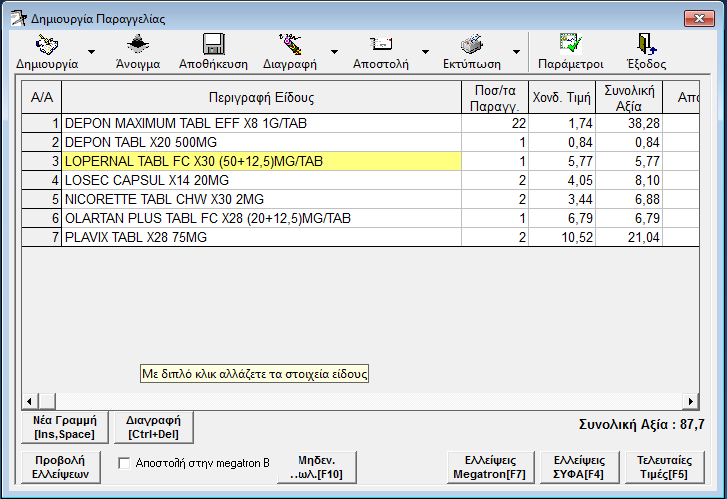The height and width of the screenshot is (499, 727).
Task: Open the Παράμετροι settings icon
Action: click(571, 45)
